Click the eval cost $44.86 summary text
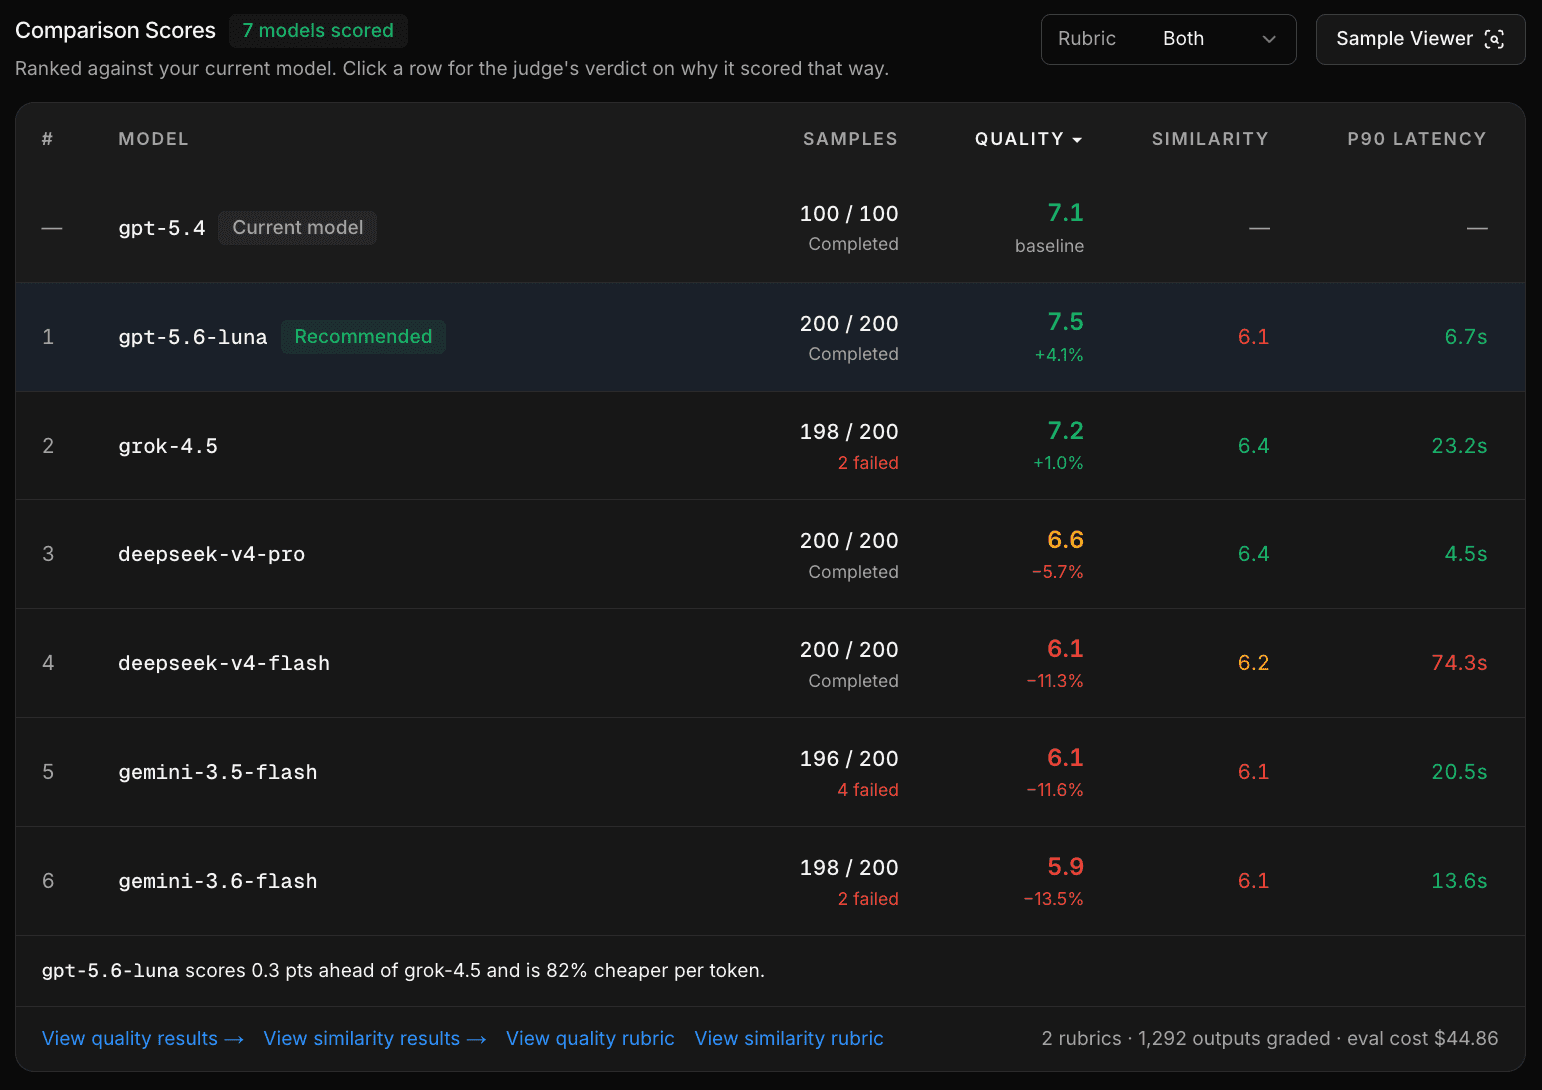Screen dimensions: 1542x1090 [x=1422, y=1039]
